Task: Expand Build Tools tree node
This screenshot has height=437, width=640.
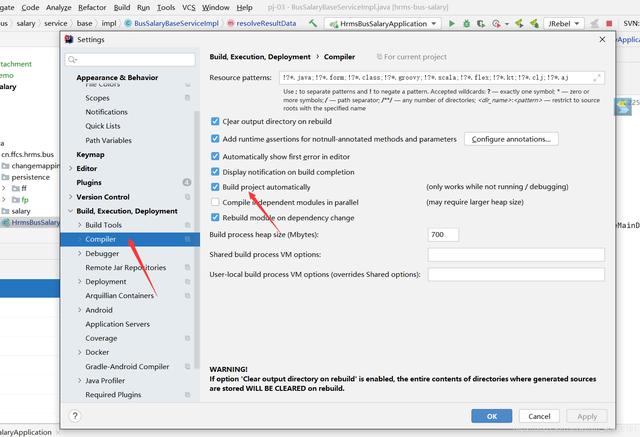Action: [80, 225]
